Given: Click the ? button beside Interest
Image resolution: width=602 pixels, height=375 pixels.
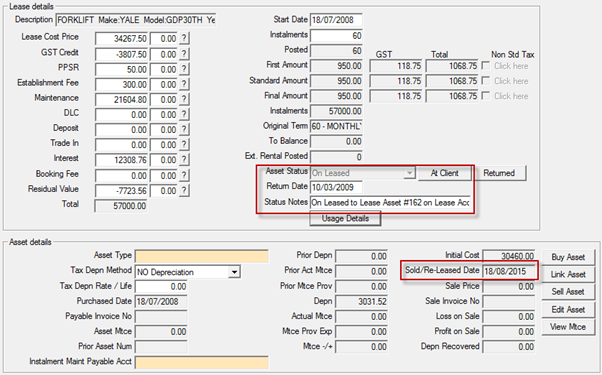Looking at the screenshot, I should (x=185, y=160).
